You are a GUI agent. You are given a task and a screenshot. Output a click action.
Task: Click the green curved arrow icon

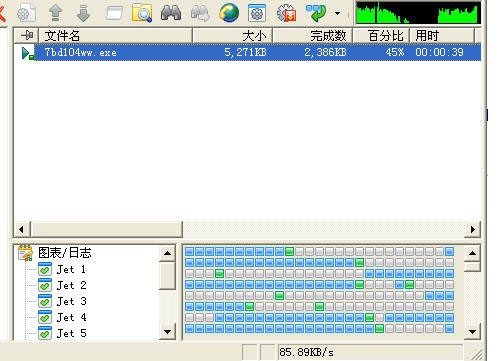[316, 13]
